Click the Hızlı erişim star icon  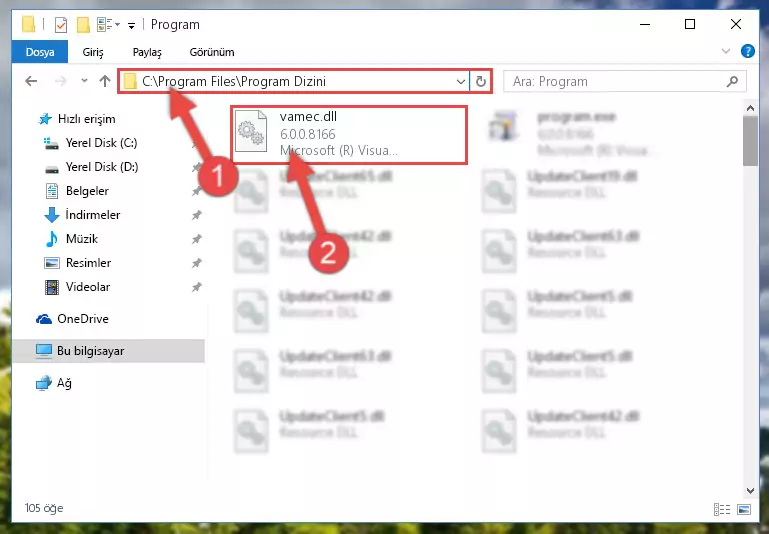45,119
